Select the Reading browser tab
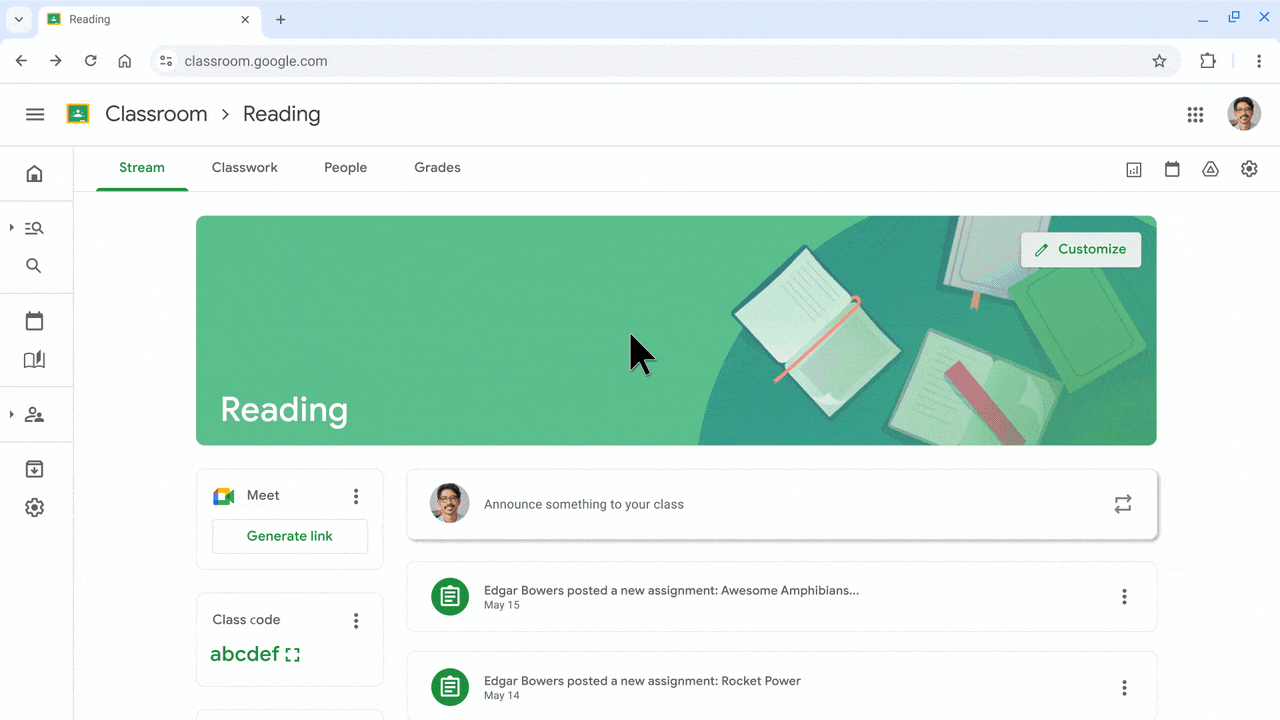The image size is (1280, 720). click(x=150, y=20)
